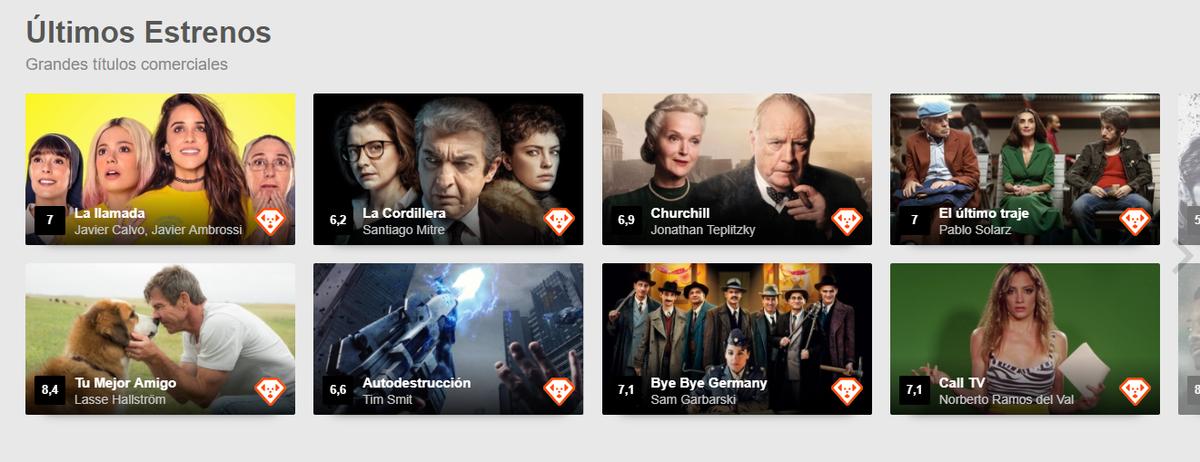Screen dimensions: 1200x462
Task: Click the orange badge icon on Autodestrucción
Action: click(559, 391)
